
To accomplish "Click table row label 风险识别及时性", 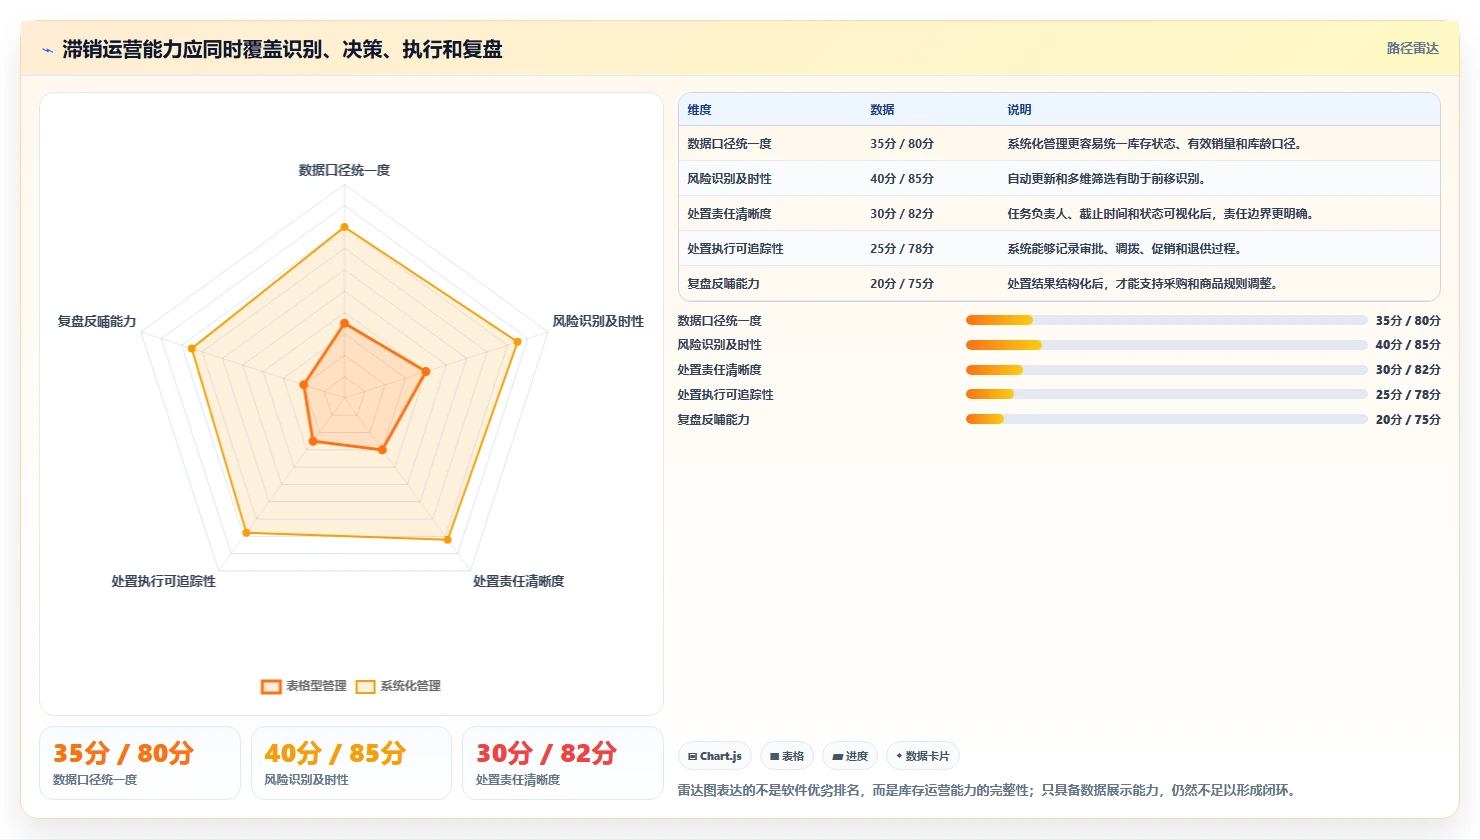I will 729,179.
